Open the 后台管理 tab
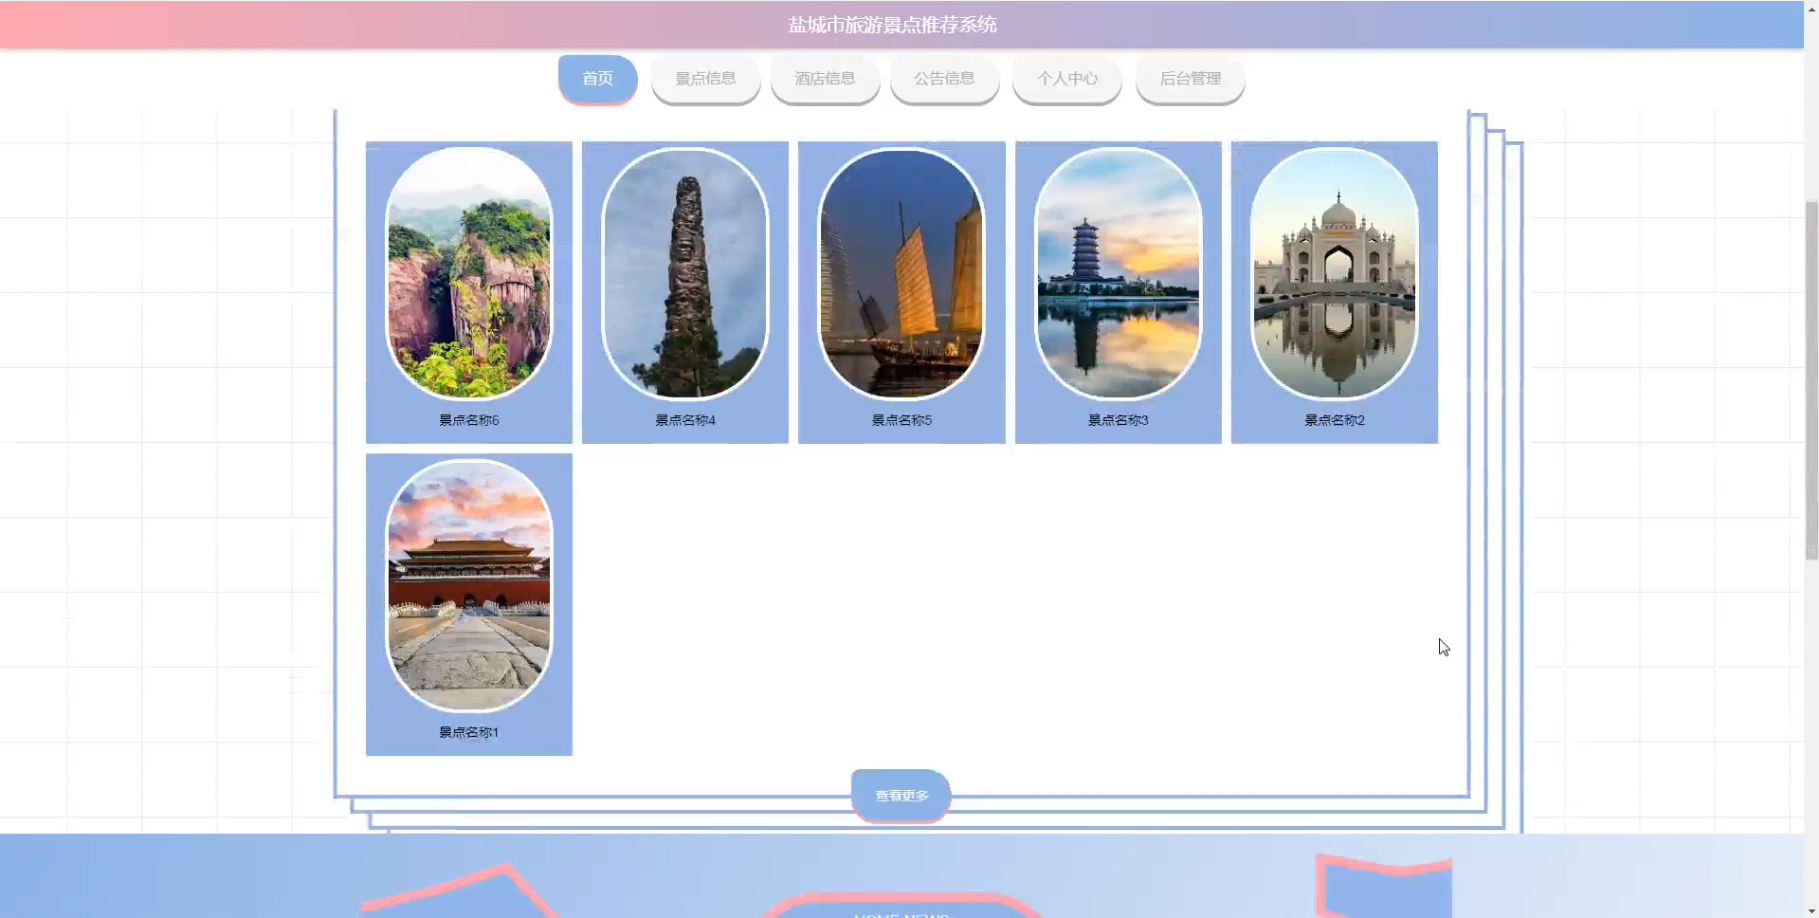 tap(1190, 79)
